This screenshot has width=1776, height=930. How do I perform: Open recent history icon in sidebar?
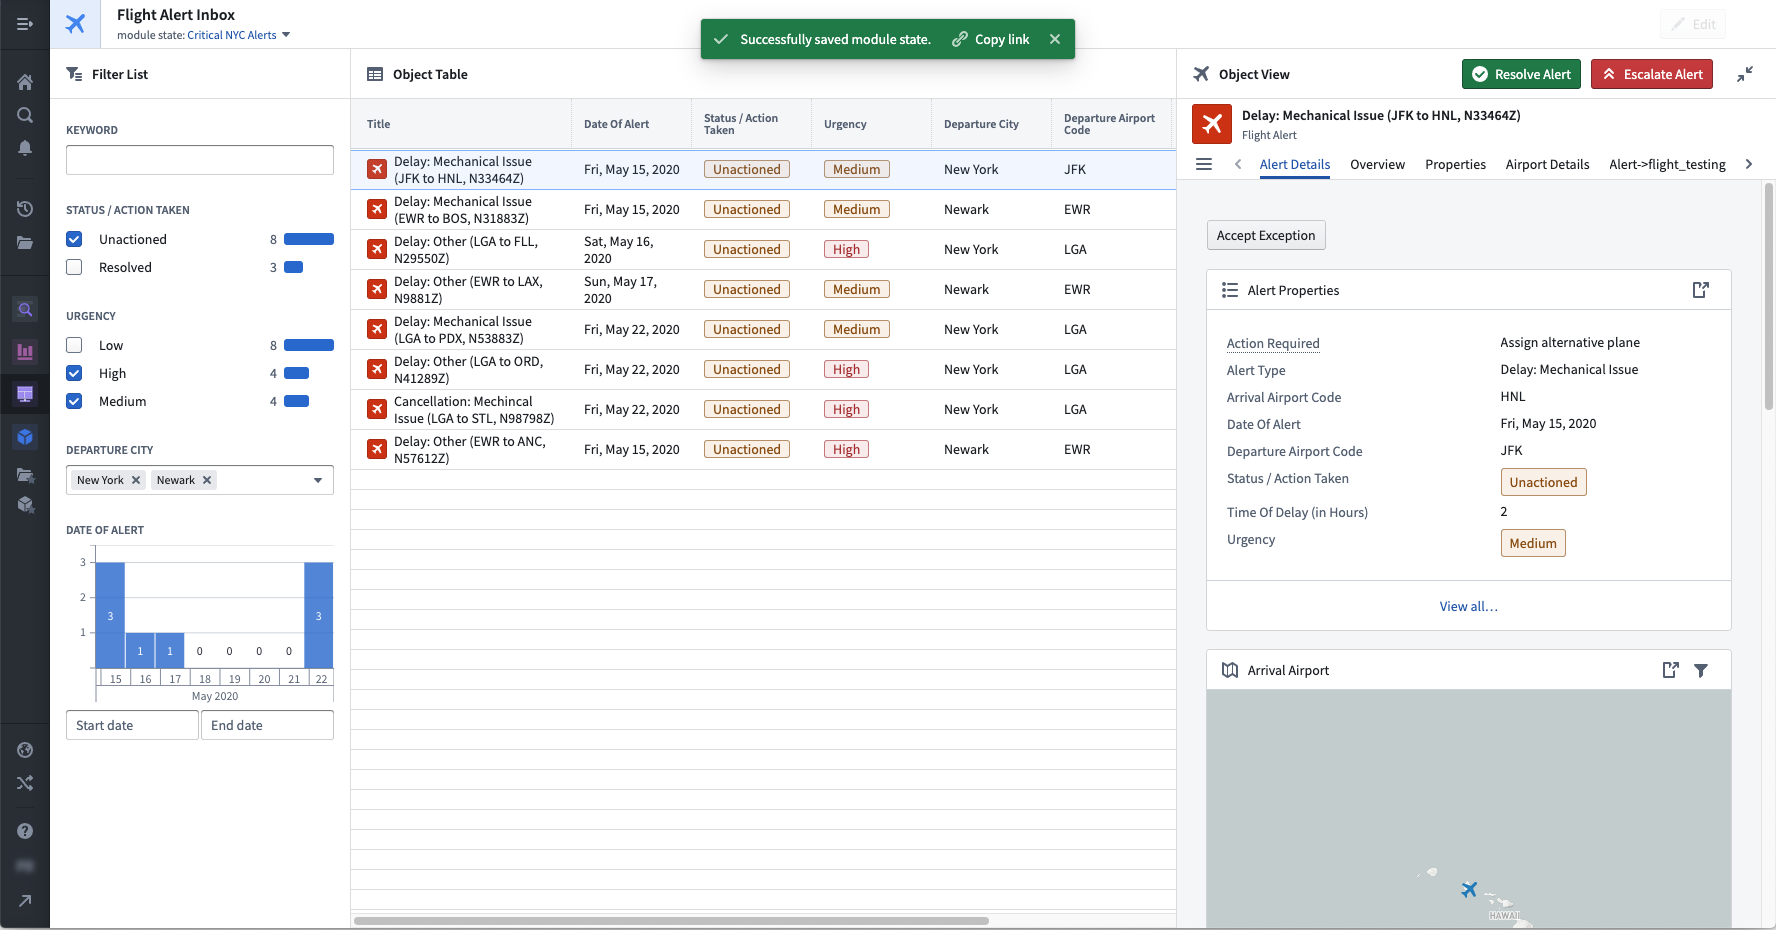pyautogui.click(x=25, y=209)
